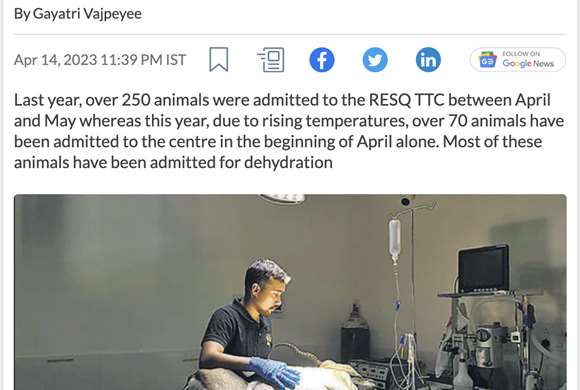Click the Google News logo icon
Viewport: 580px width, 390px height.
tap(488, 60)
